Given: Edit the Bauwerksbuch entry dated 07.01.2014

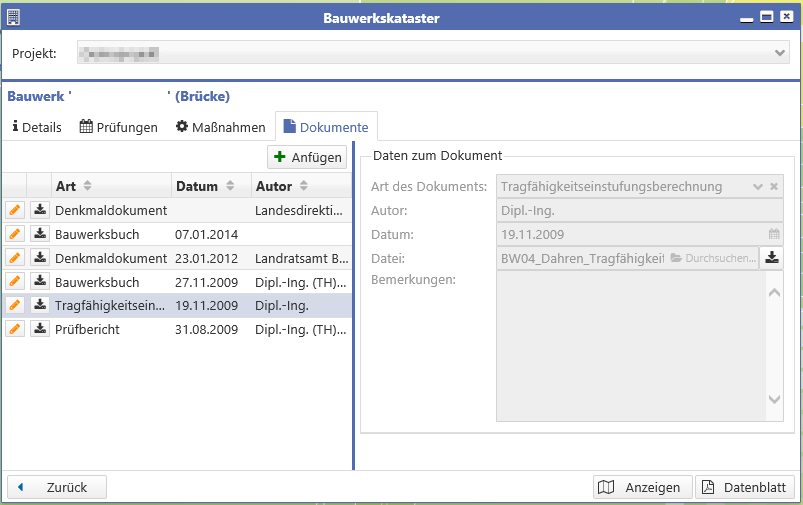Looking at the screenshot, I should pyautogui.click(x=15, y=233).
